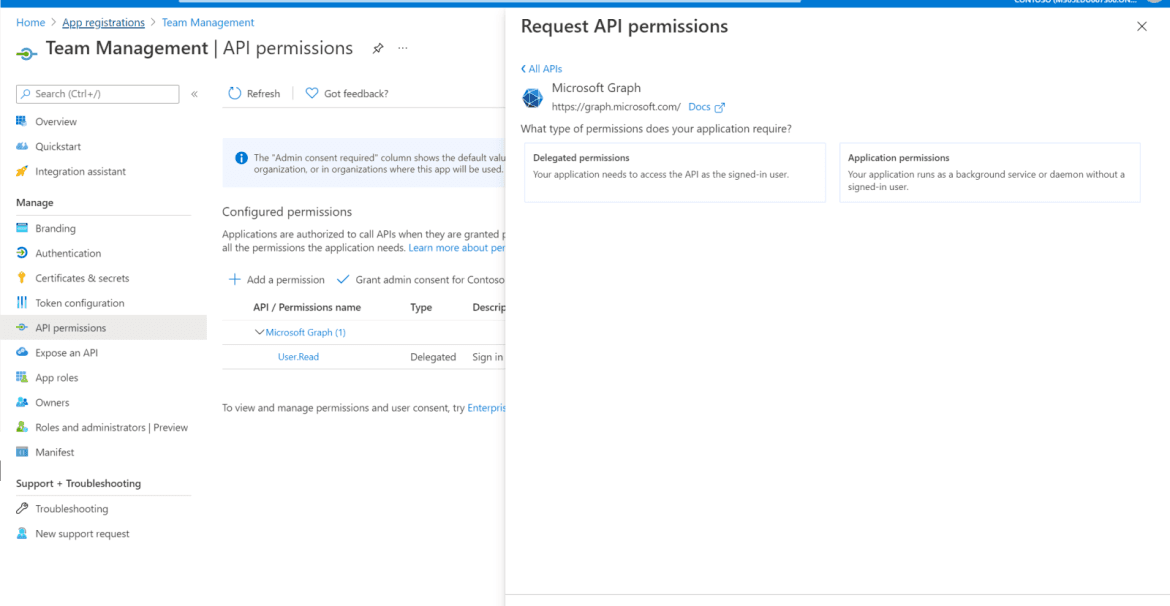Select the Delegated permissions card
This screenshot has width=1170, height=606.
pyautogui.click(x=675, y=172)
